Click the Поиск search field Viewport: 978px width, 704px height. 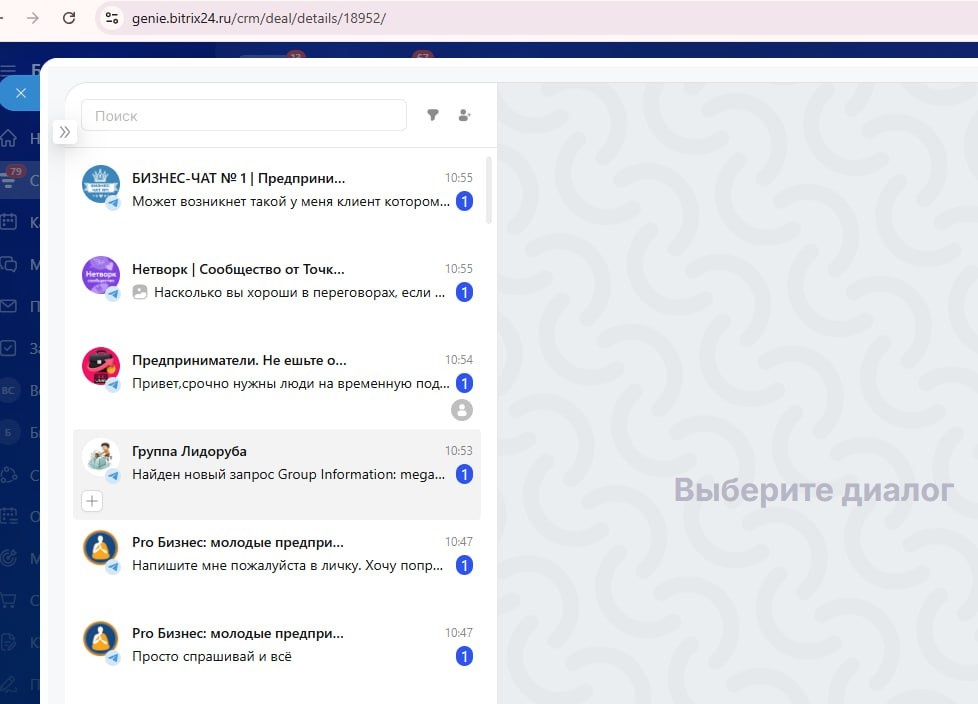point(244,115)
